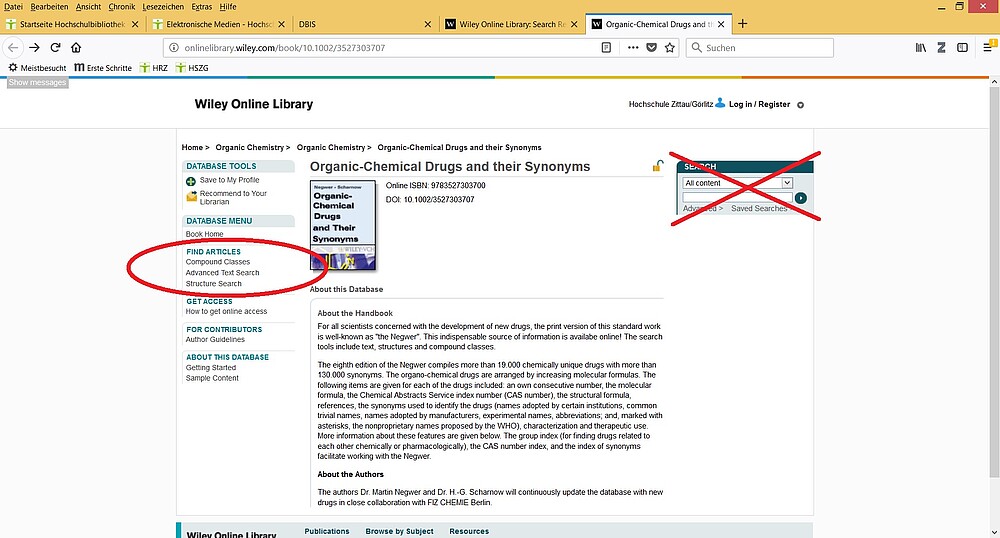Click the Recommend to Your Librarian envelope icon
The width and height of the screenshot is (1000, 538).
[191, 197]
